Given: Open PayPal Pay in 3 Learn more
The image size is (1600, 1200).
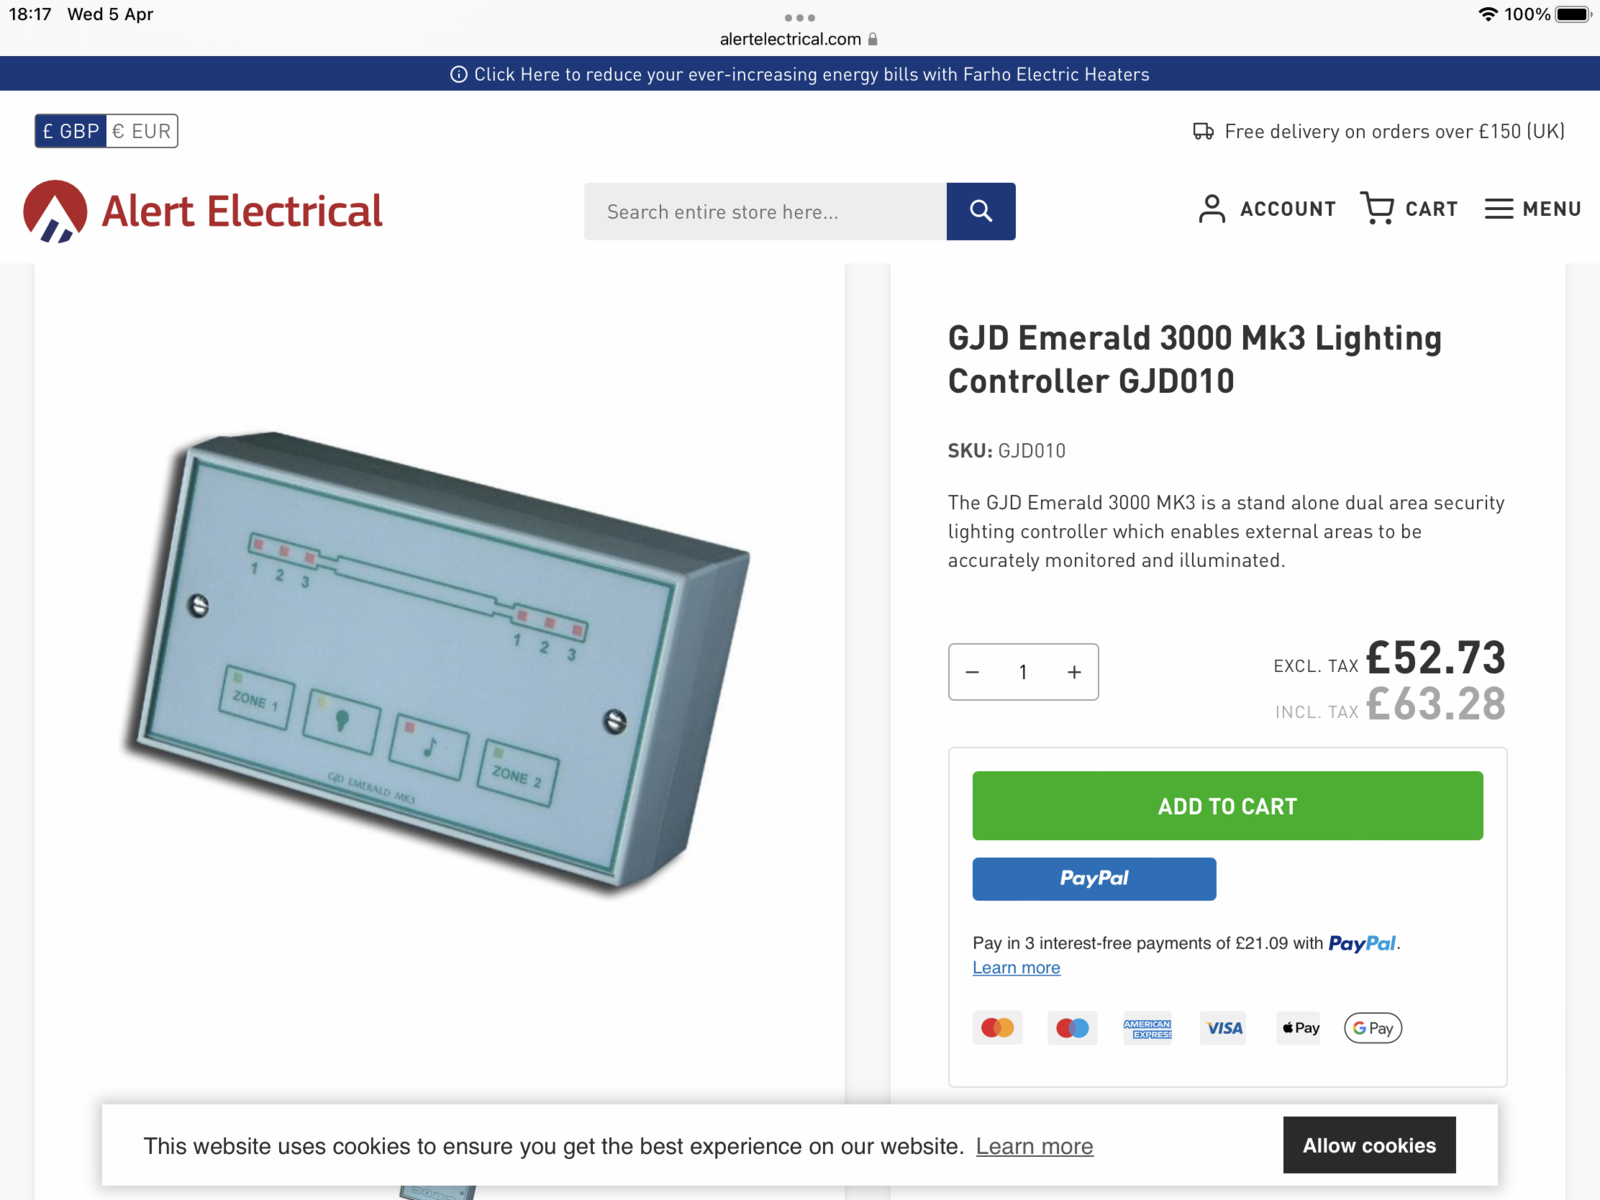Looking at the screenshot, I should (1016, 968).
